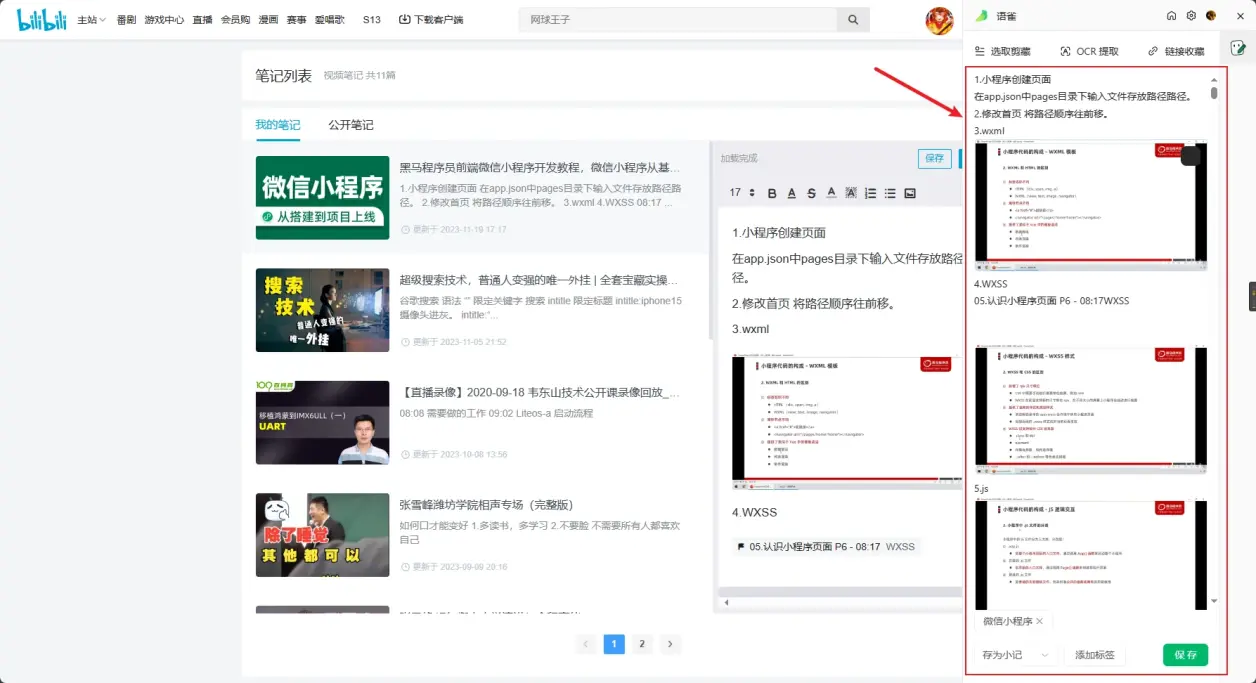The image size is (1256, 683).
Task: Click text 1.小程序创建页面 in Yuque panel
Action: (x=1012, y=79)
